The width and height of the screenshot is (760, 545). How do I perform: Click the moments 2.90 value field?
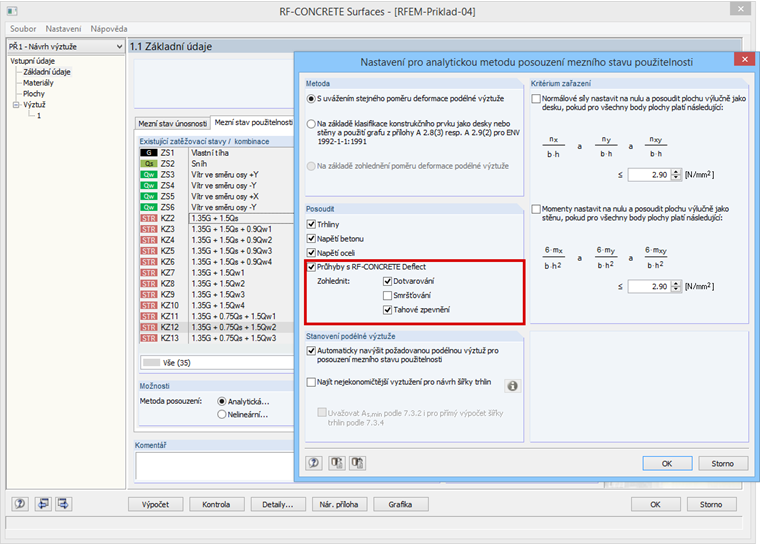click(649, 286)
